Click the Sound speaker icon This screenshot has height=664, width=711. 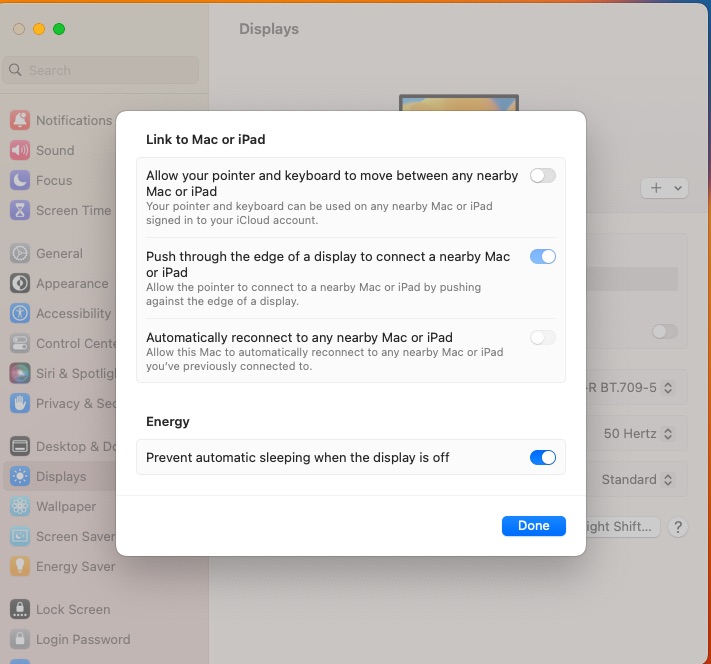(x=20, y=150)
